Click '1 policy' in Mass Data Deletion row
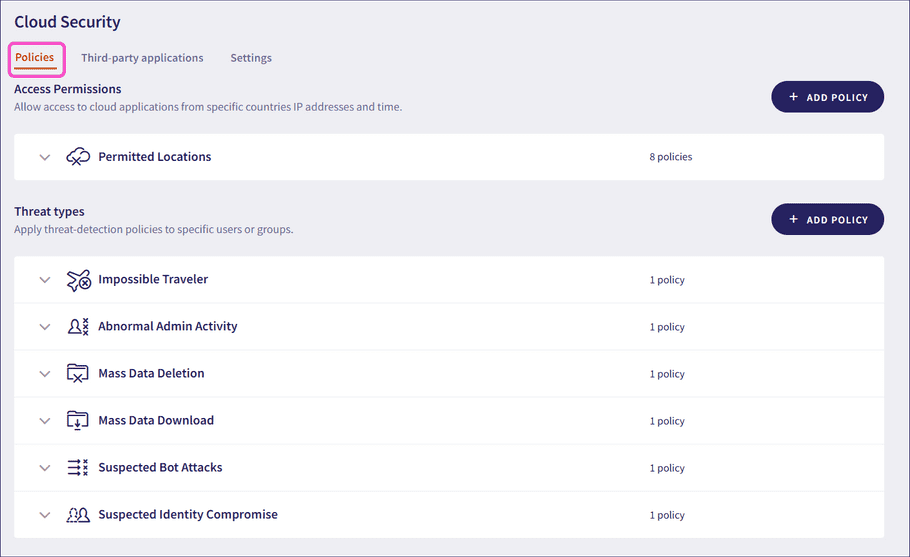Viewport: 910px width, 557px height. [667, 374]
